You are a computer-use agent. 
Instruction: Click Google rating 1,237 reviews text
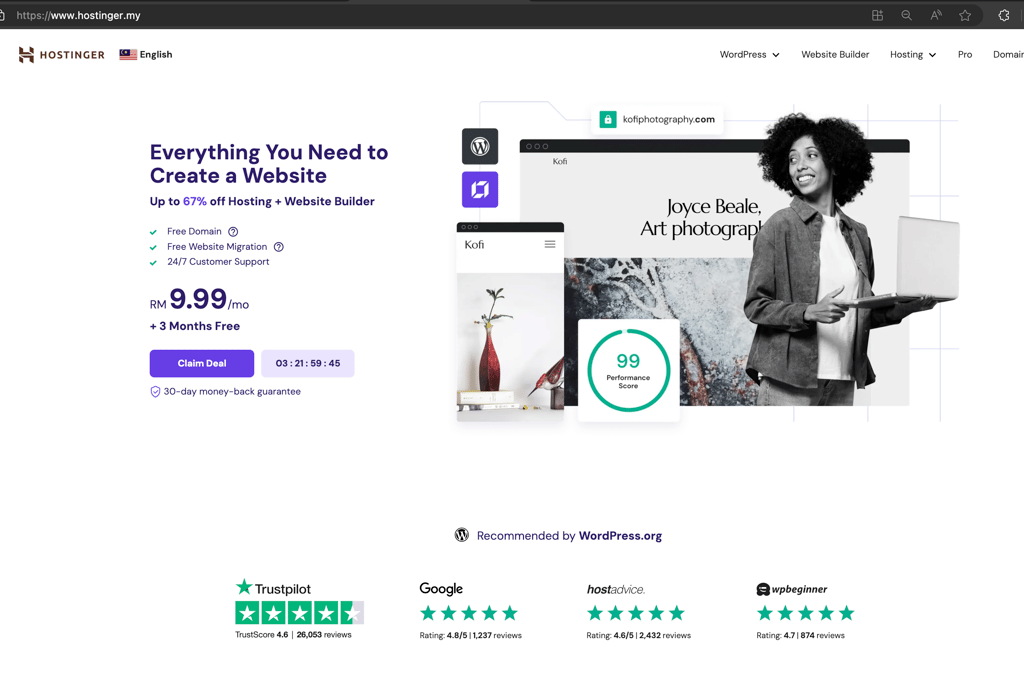(x=497, y=635)
